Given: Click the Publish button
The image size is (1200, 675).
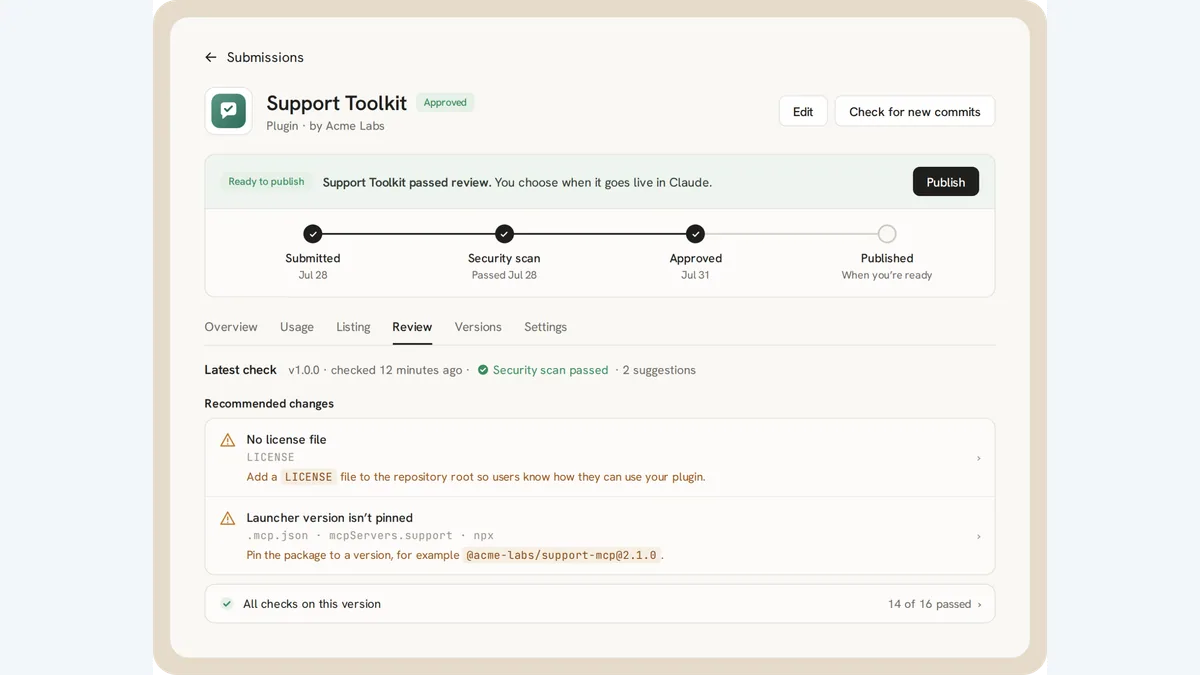Looking at the screenshot, I should [x=946, y=182].
